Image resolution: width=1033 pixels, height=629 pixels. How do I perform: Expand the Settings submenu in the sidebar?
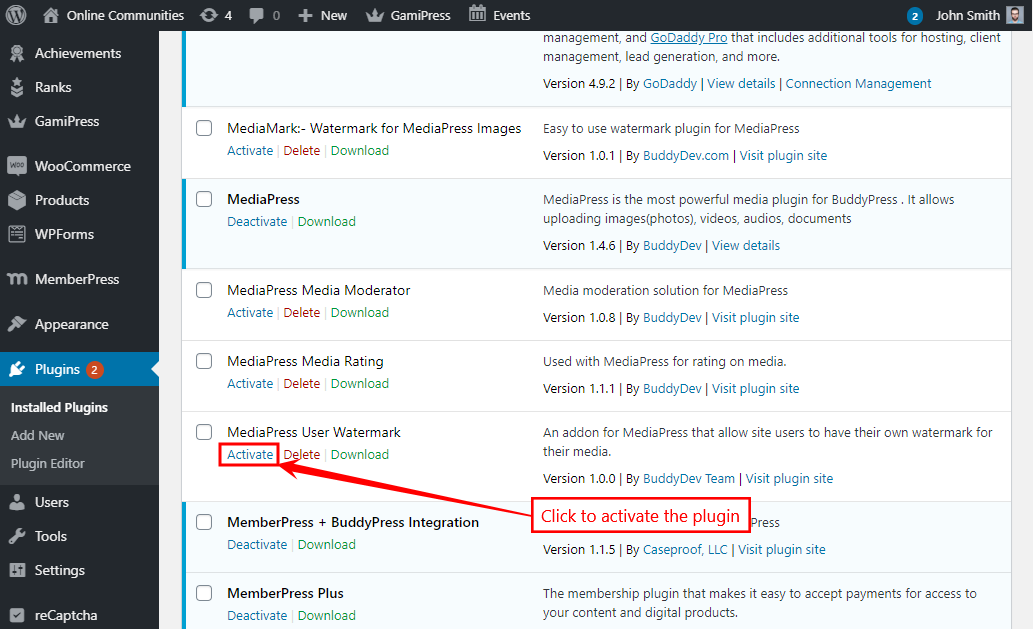[x=60, y=570]
